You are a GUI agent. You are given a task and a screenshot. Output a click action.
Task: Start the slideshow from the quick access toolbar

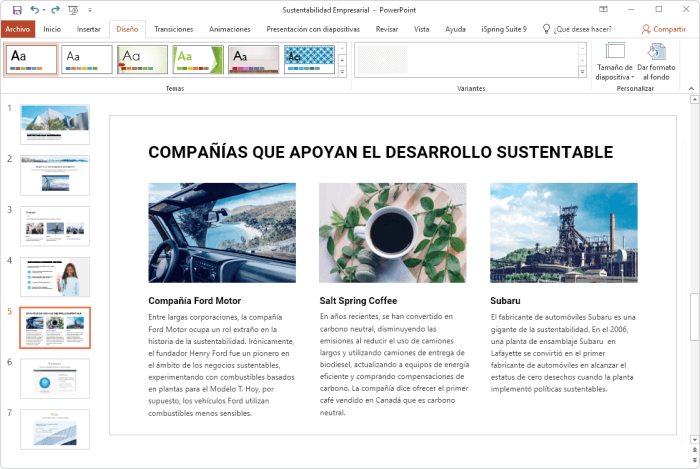click(x=73, y=10)
